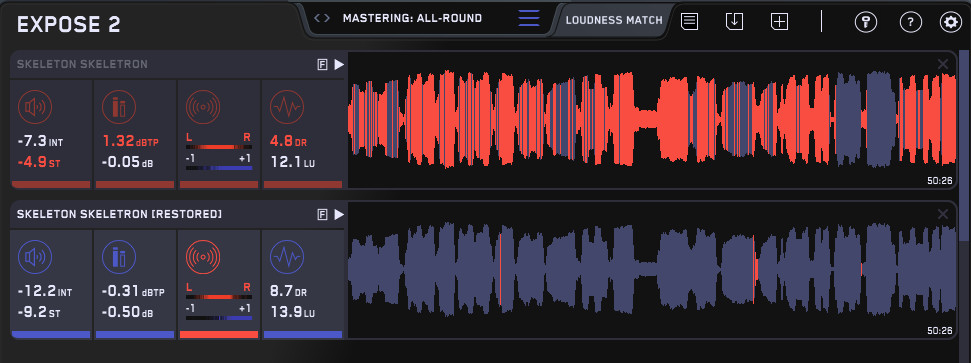Remove the Restored track with X
This screenshot has height=363, width=971.
943,214
